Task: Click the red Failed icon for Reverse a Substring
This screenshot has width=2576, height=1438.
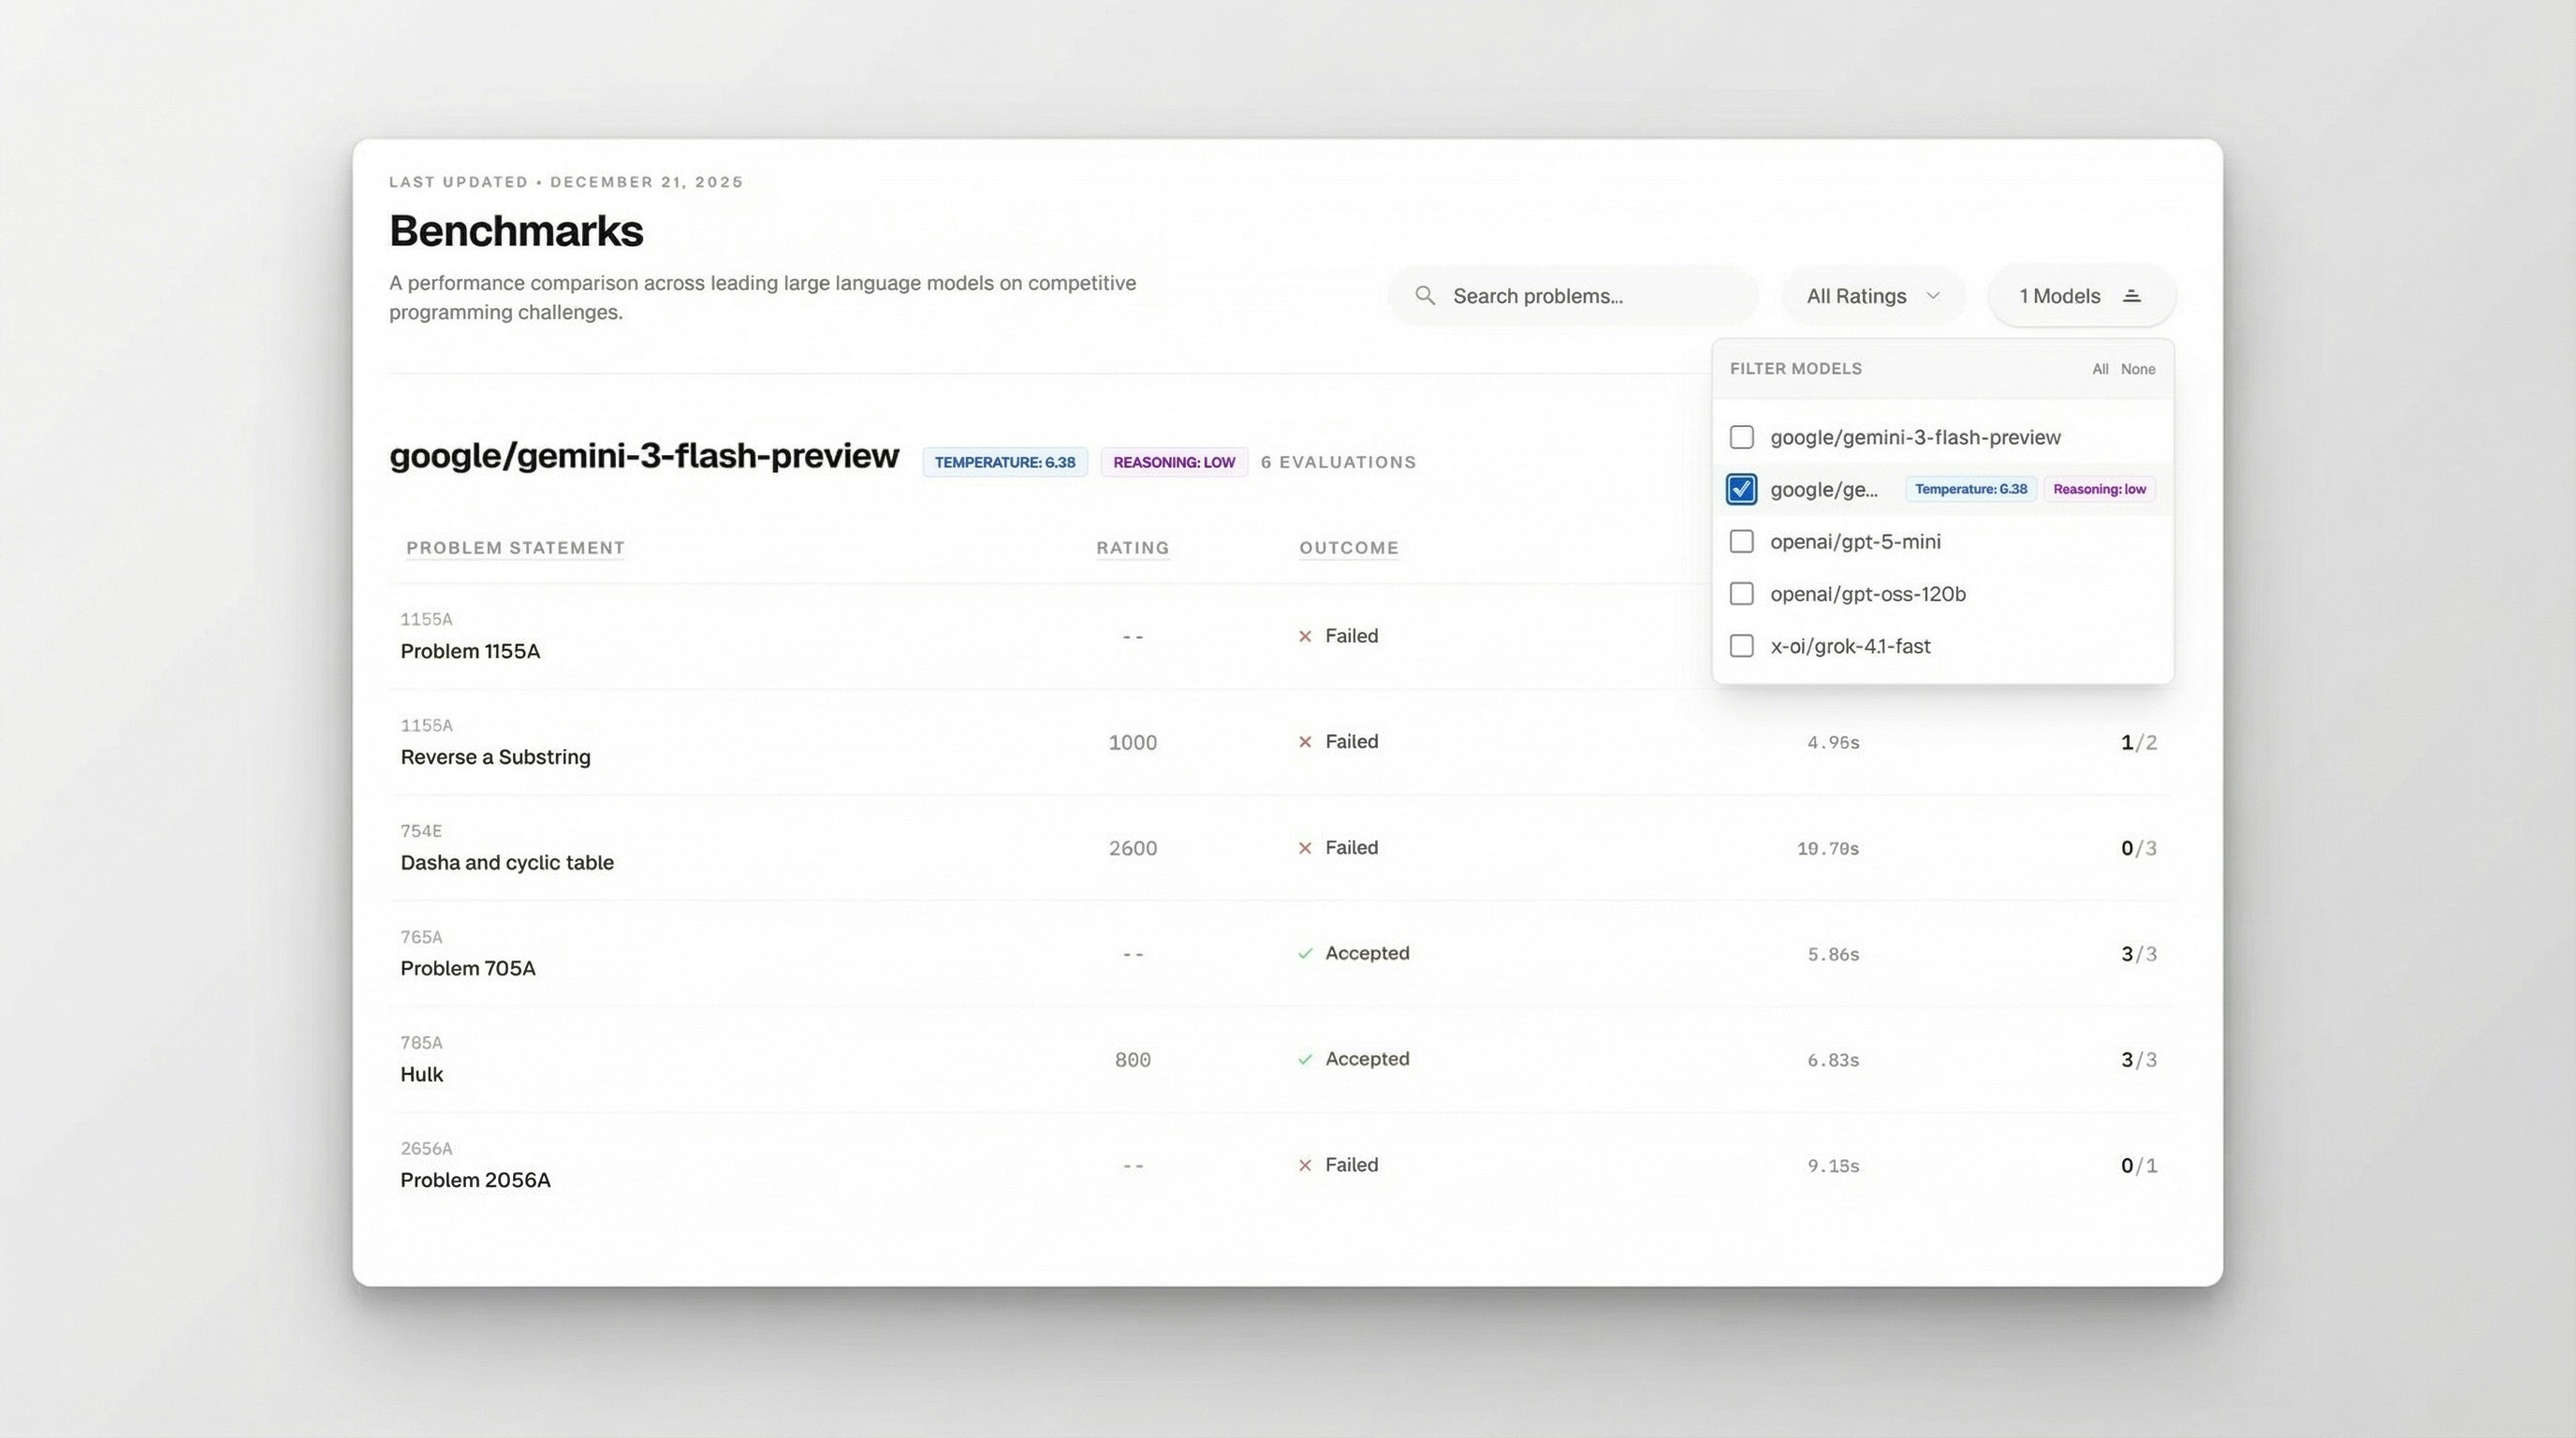Action: (1305, 742)
